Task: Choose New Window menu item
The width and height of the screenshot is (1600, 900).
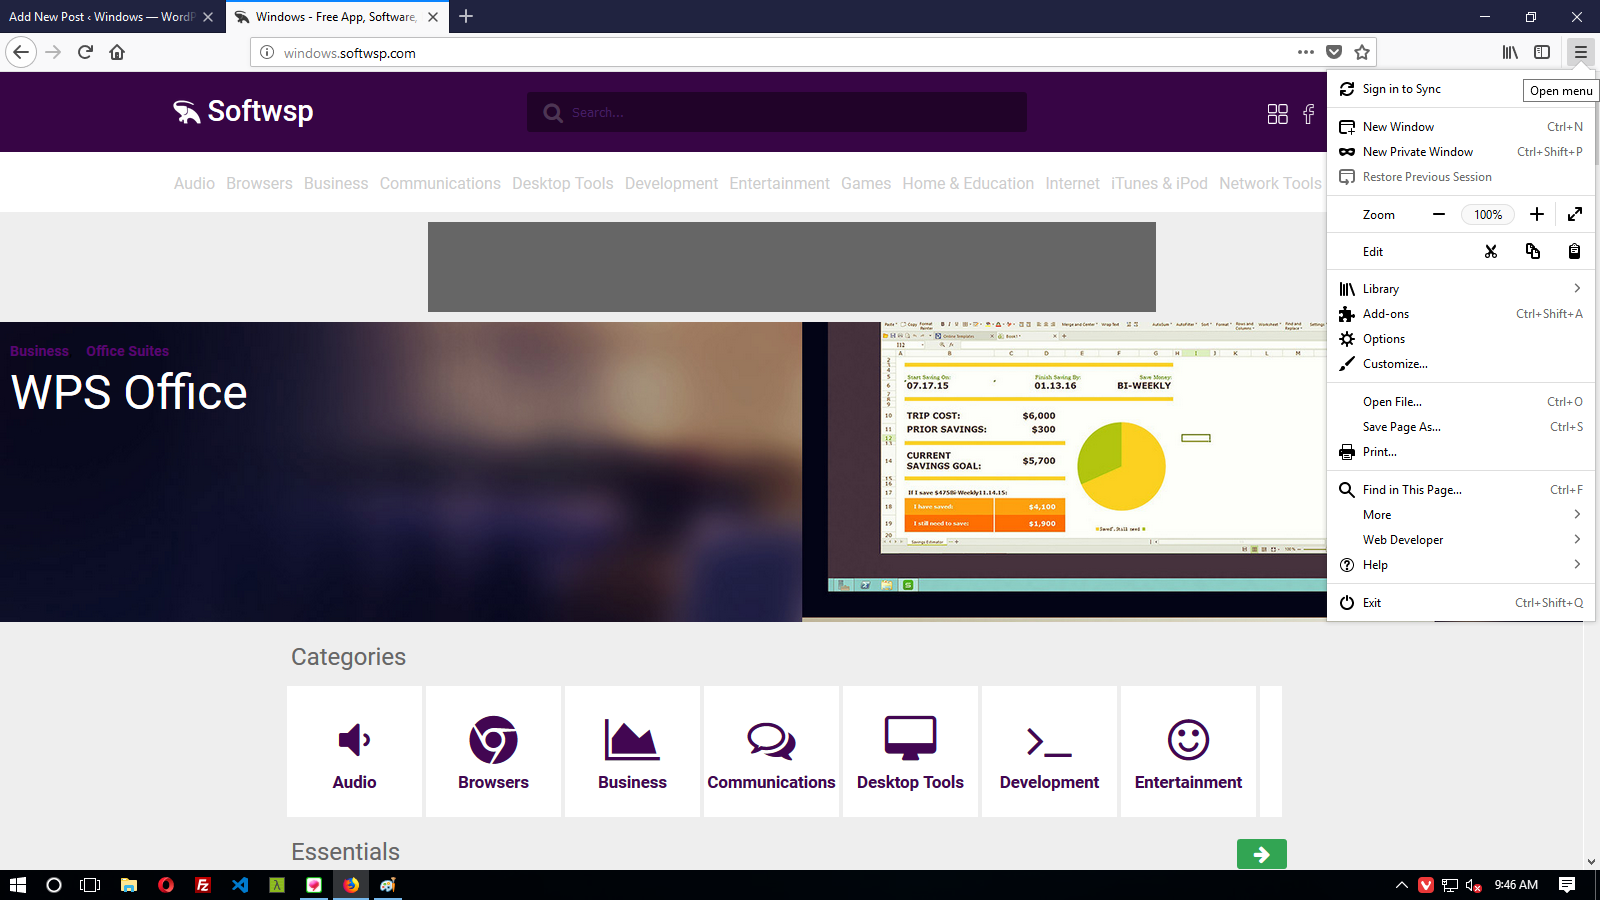Action: coord(1461,127)
